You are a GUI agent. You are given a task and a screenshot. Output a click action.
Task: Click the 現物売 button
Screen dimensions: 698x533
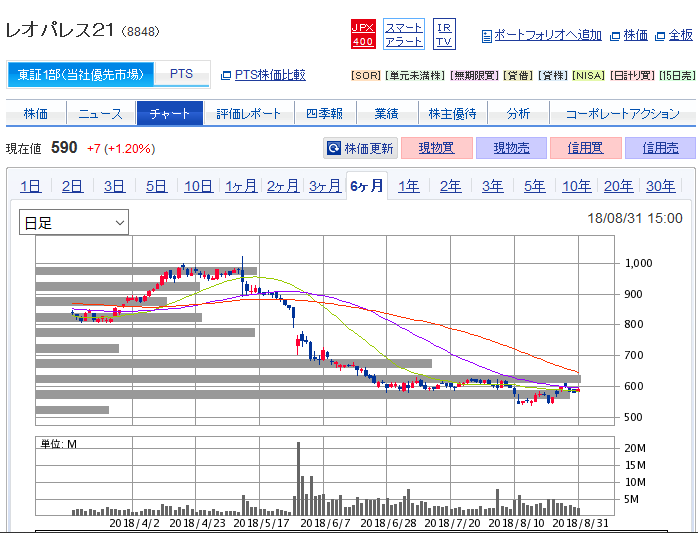(x=510, y=148)
